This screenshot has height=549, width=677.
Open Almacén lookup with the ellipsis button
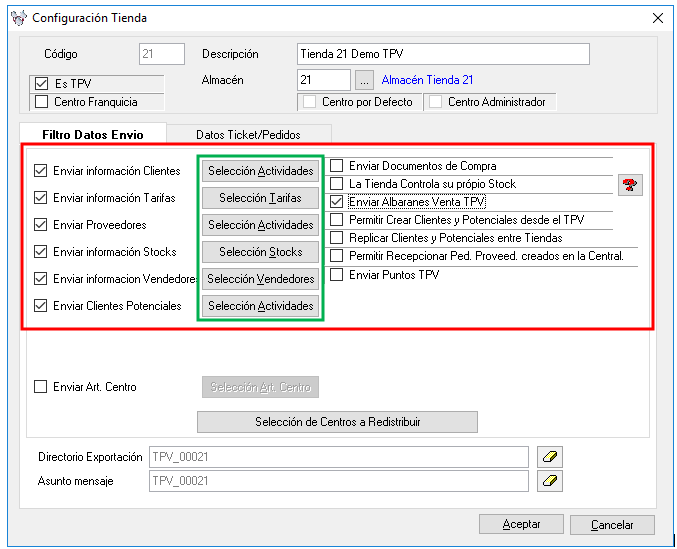364,80
